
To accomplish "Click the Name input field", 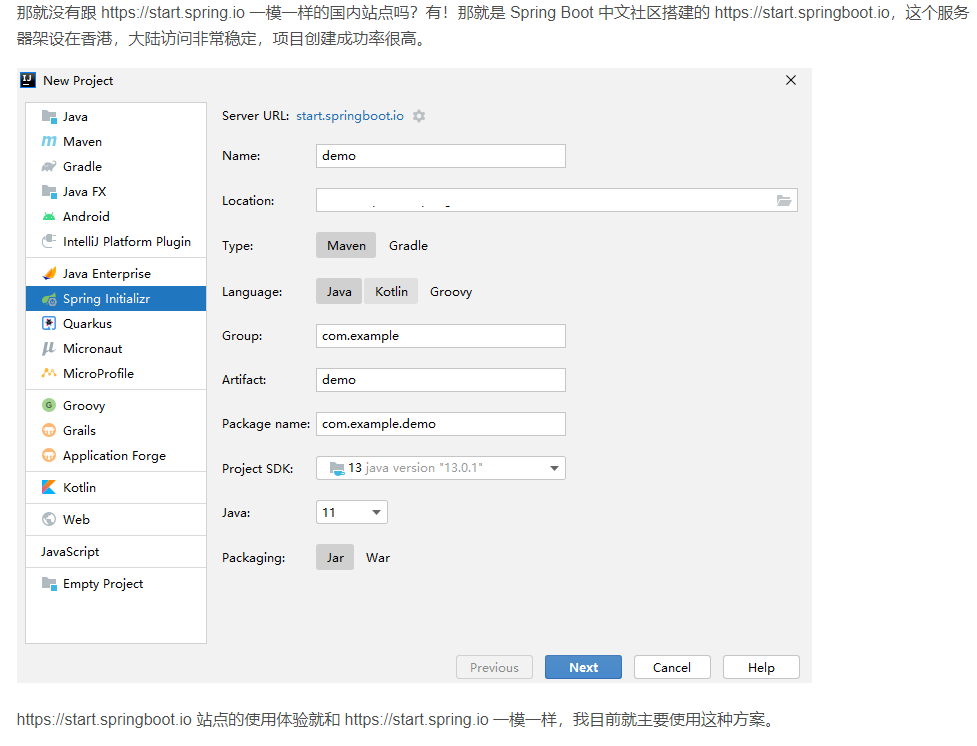I will 441,156.
